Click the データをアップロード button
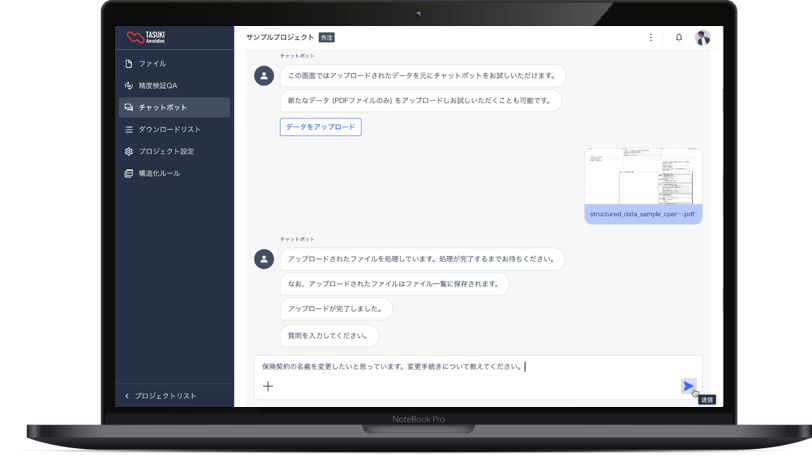 coord(321,127)
